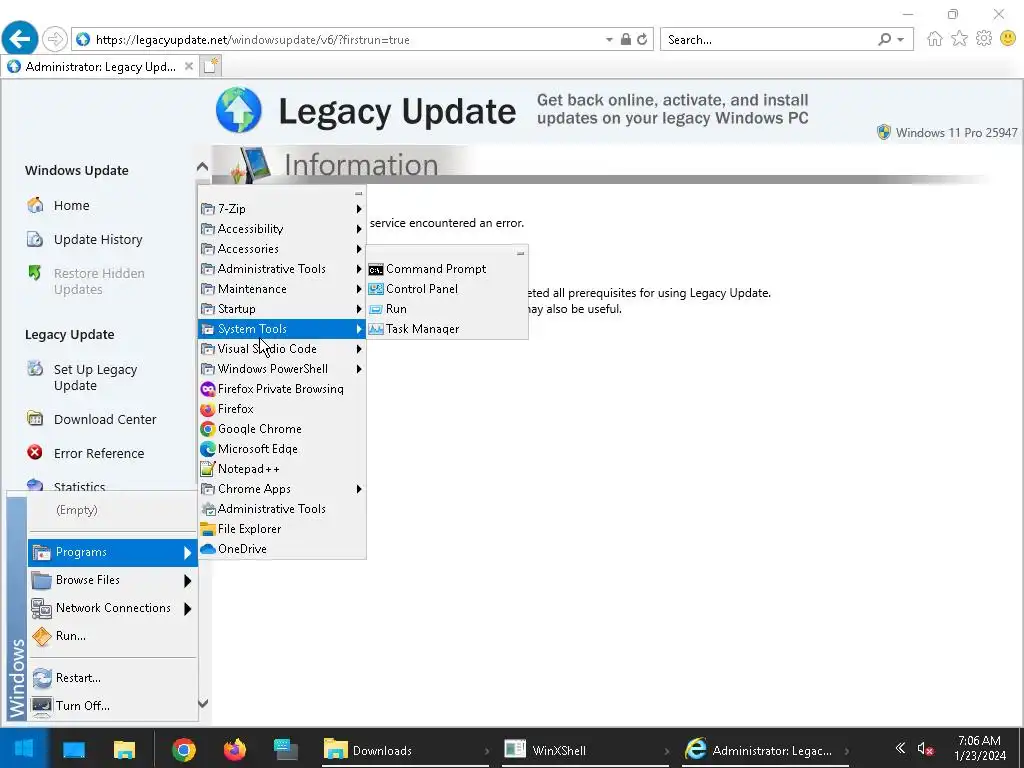The width and height of the screenshot is (1024, 768).
Task: Open Error Reference link
Action: [99, 454]
